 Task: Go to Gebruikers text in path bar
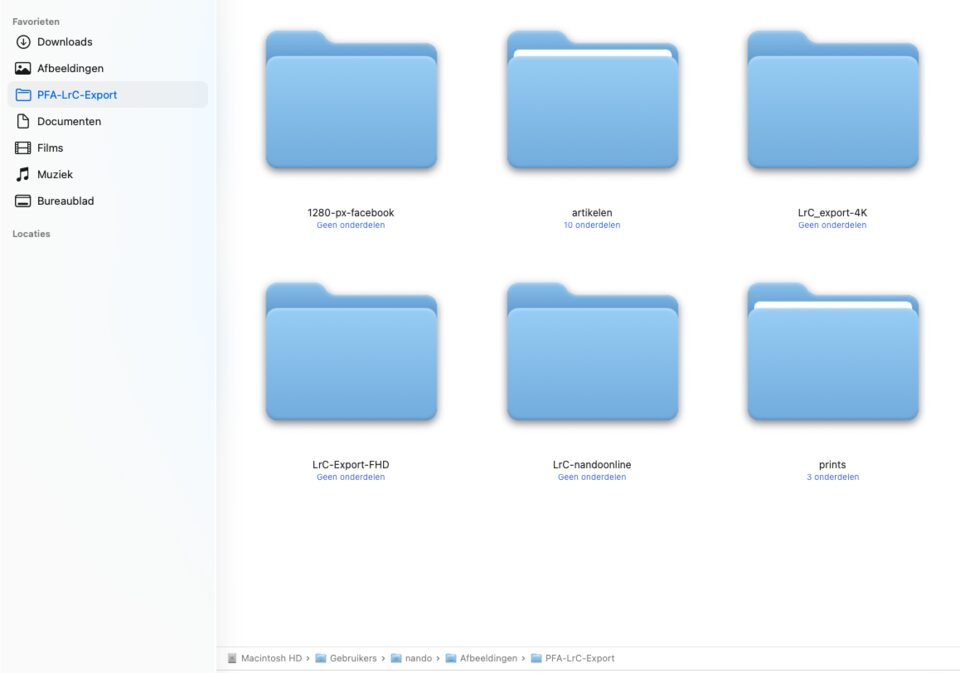point(353,658)
